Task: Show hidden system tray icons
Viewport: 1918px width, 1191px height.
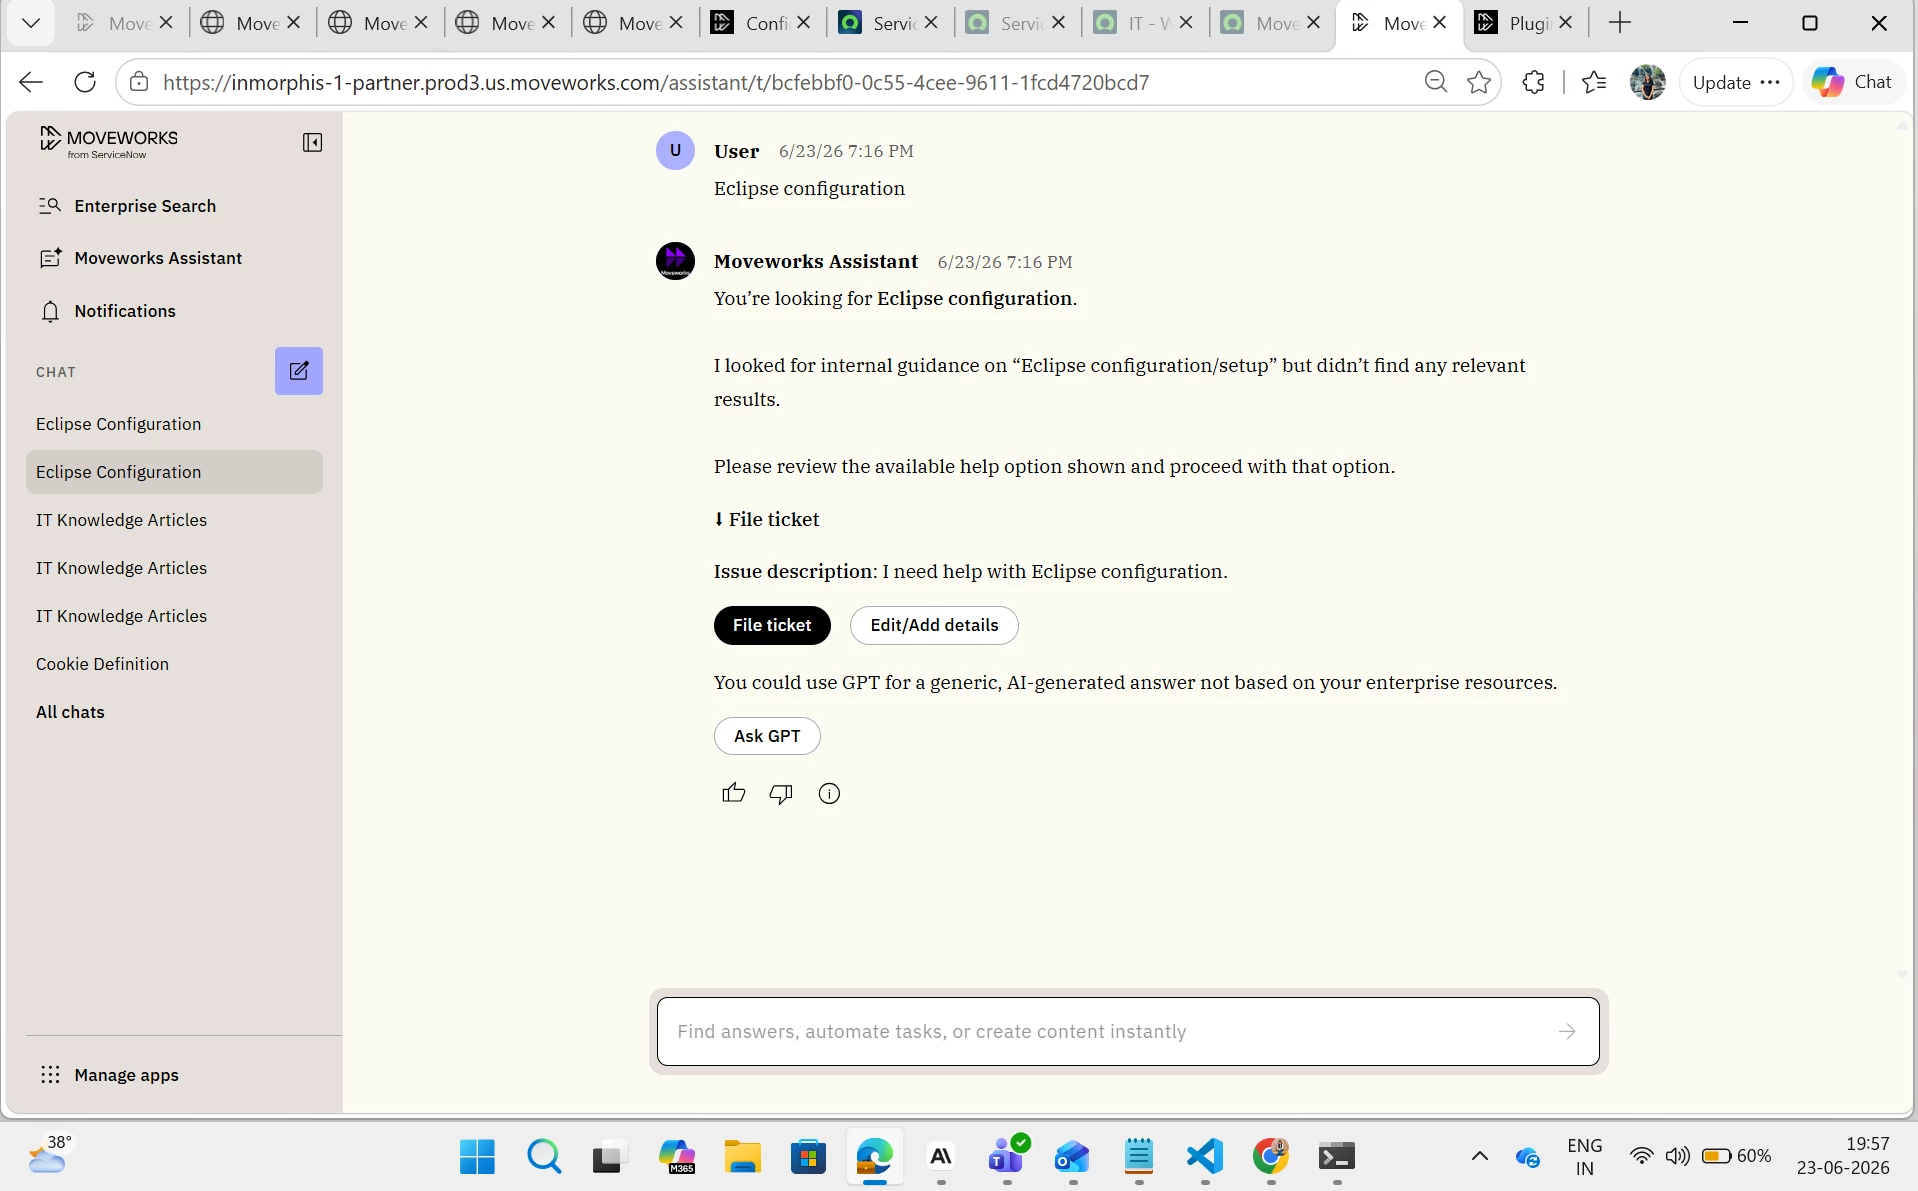Action: click(1480, 1157)
